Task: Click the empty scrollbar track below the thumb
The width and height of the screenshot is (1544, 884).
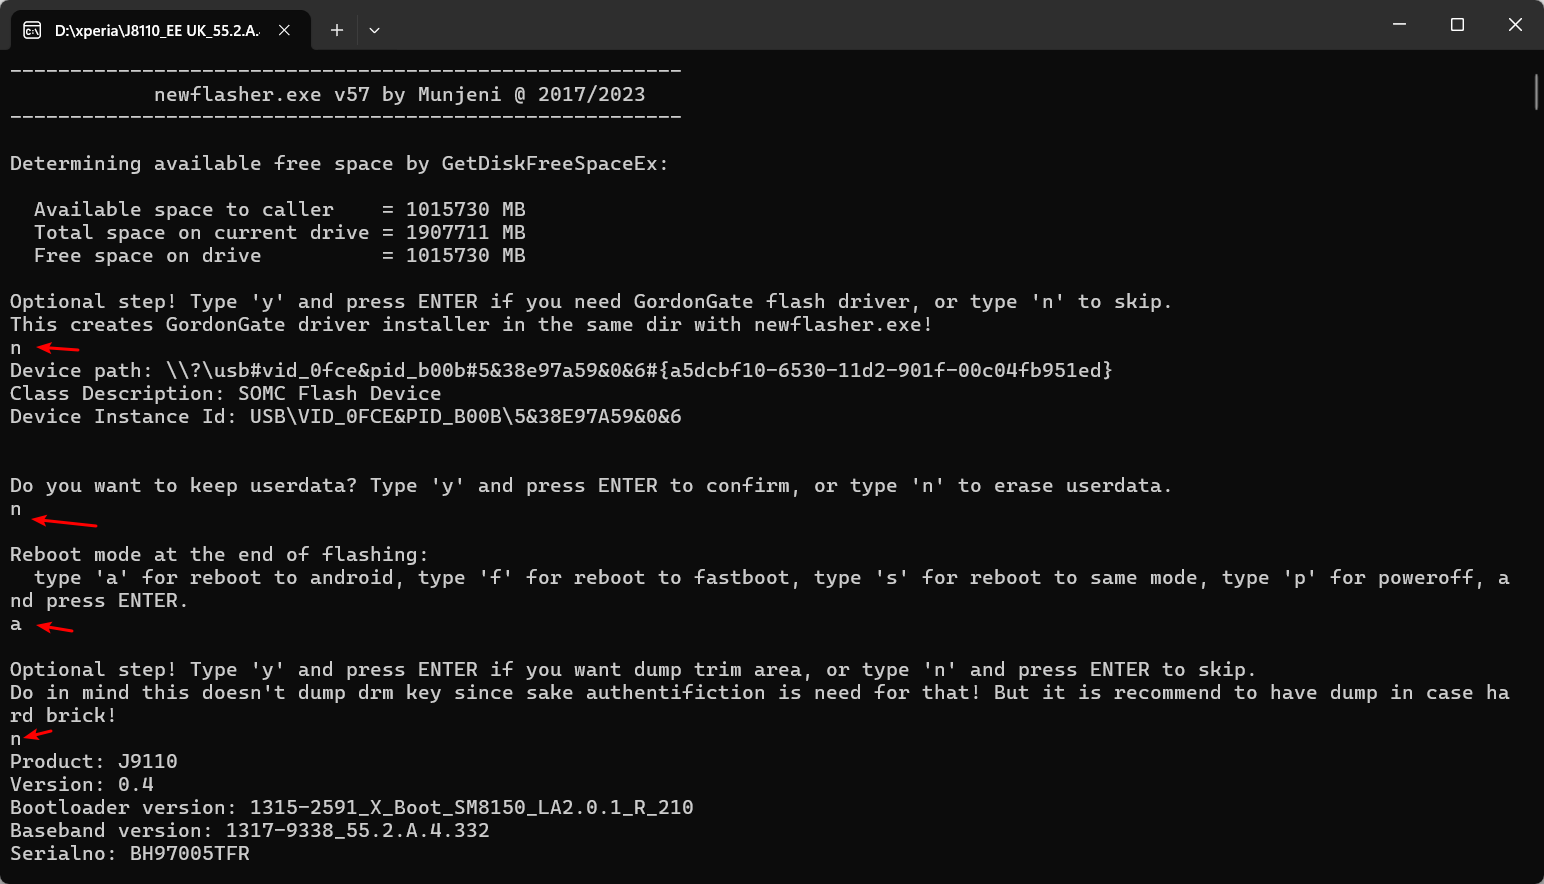Action: pyautogui.click(x=1536, y=500)
